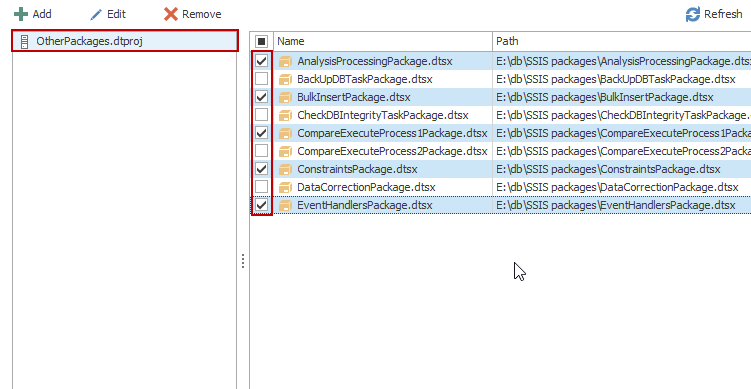Click the package icon of BulkInsertPackage.dtsx
This screenshot has width=751, height=389.
tap(285, 97)
